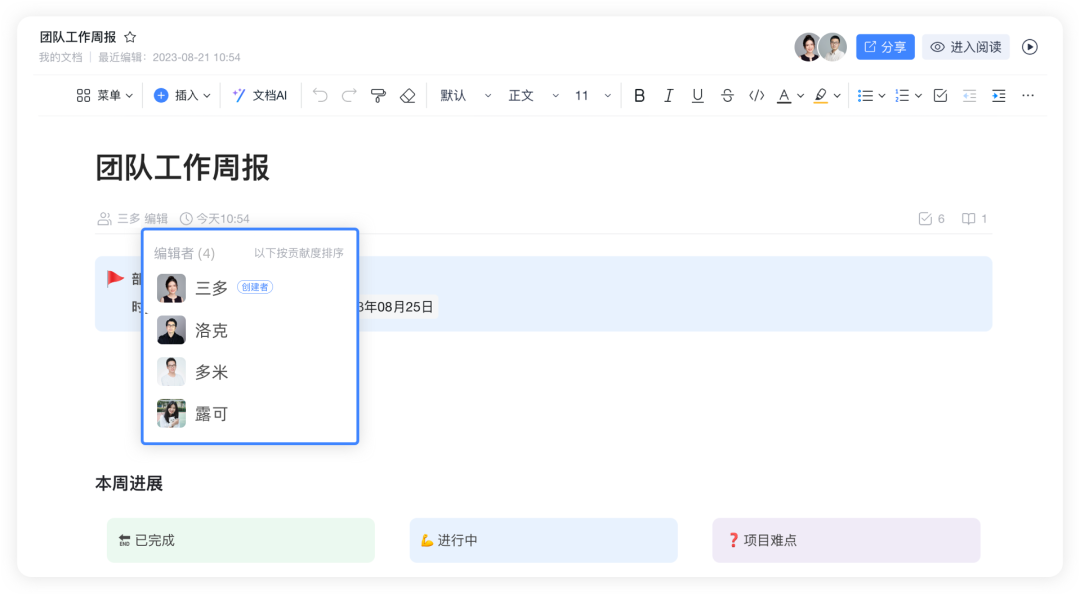This screenshot has width=1080, height=595.
Task: Insert inline code with the code icon
Action: [757, 96]
